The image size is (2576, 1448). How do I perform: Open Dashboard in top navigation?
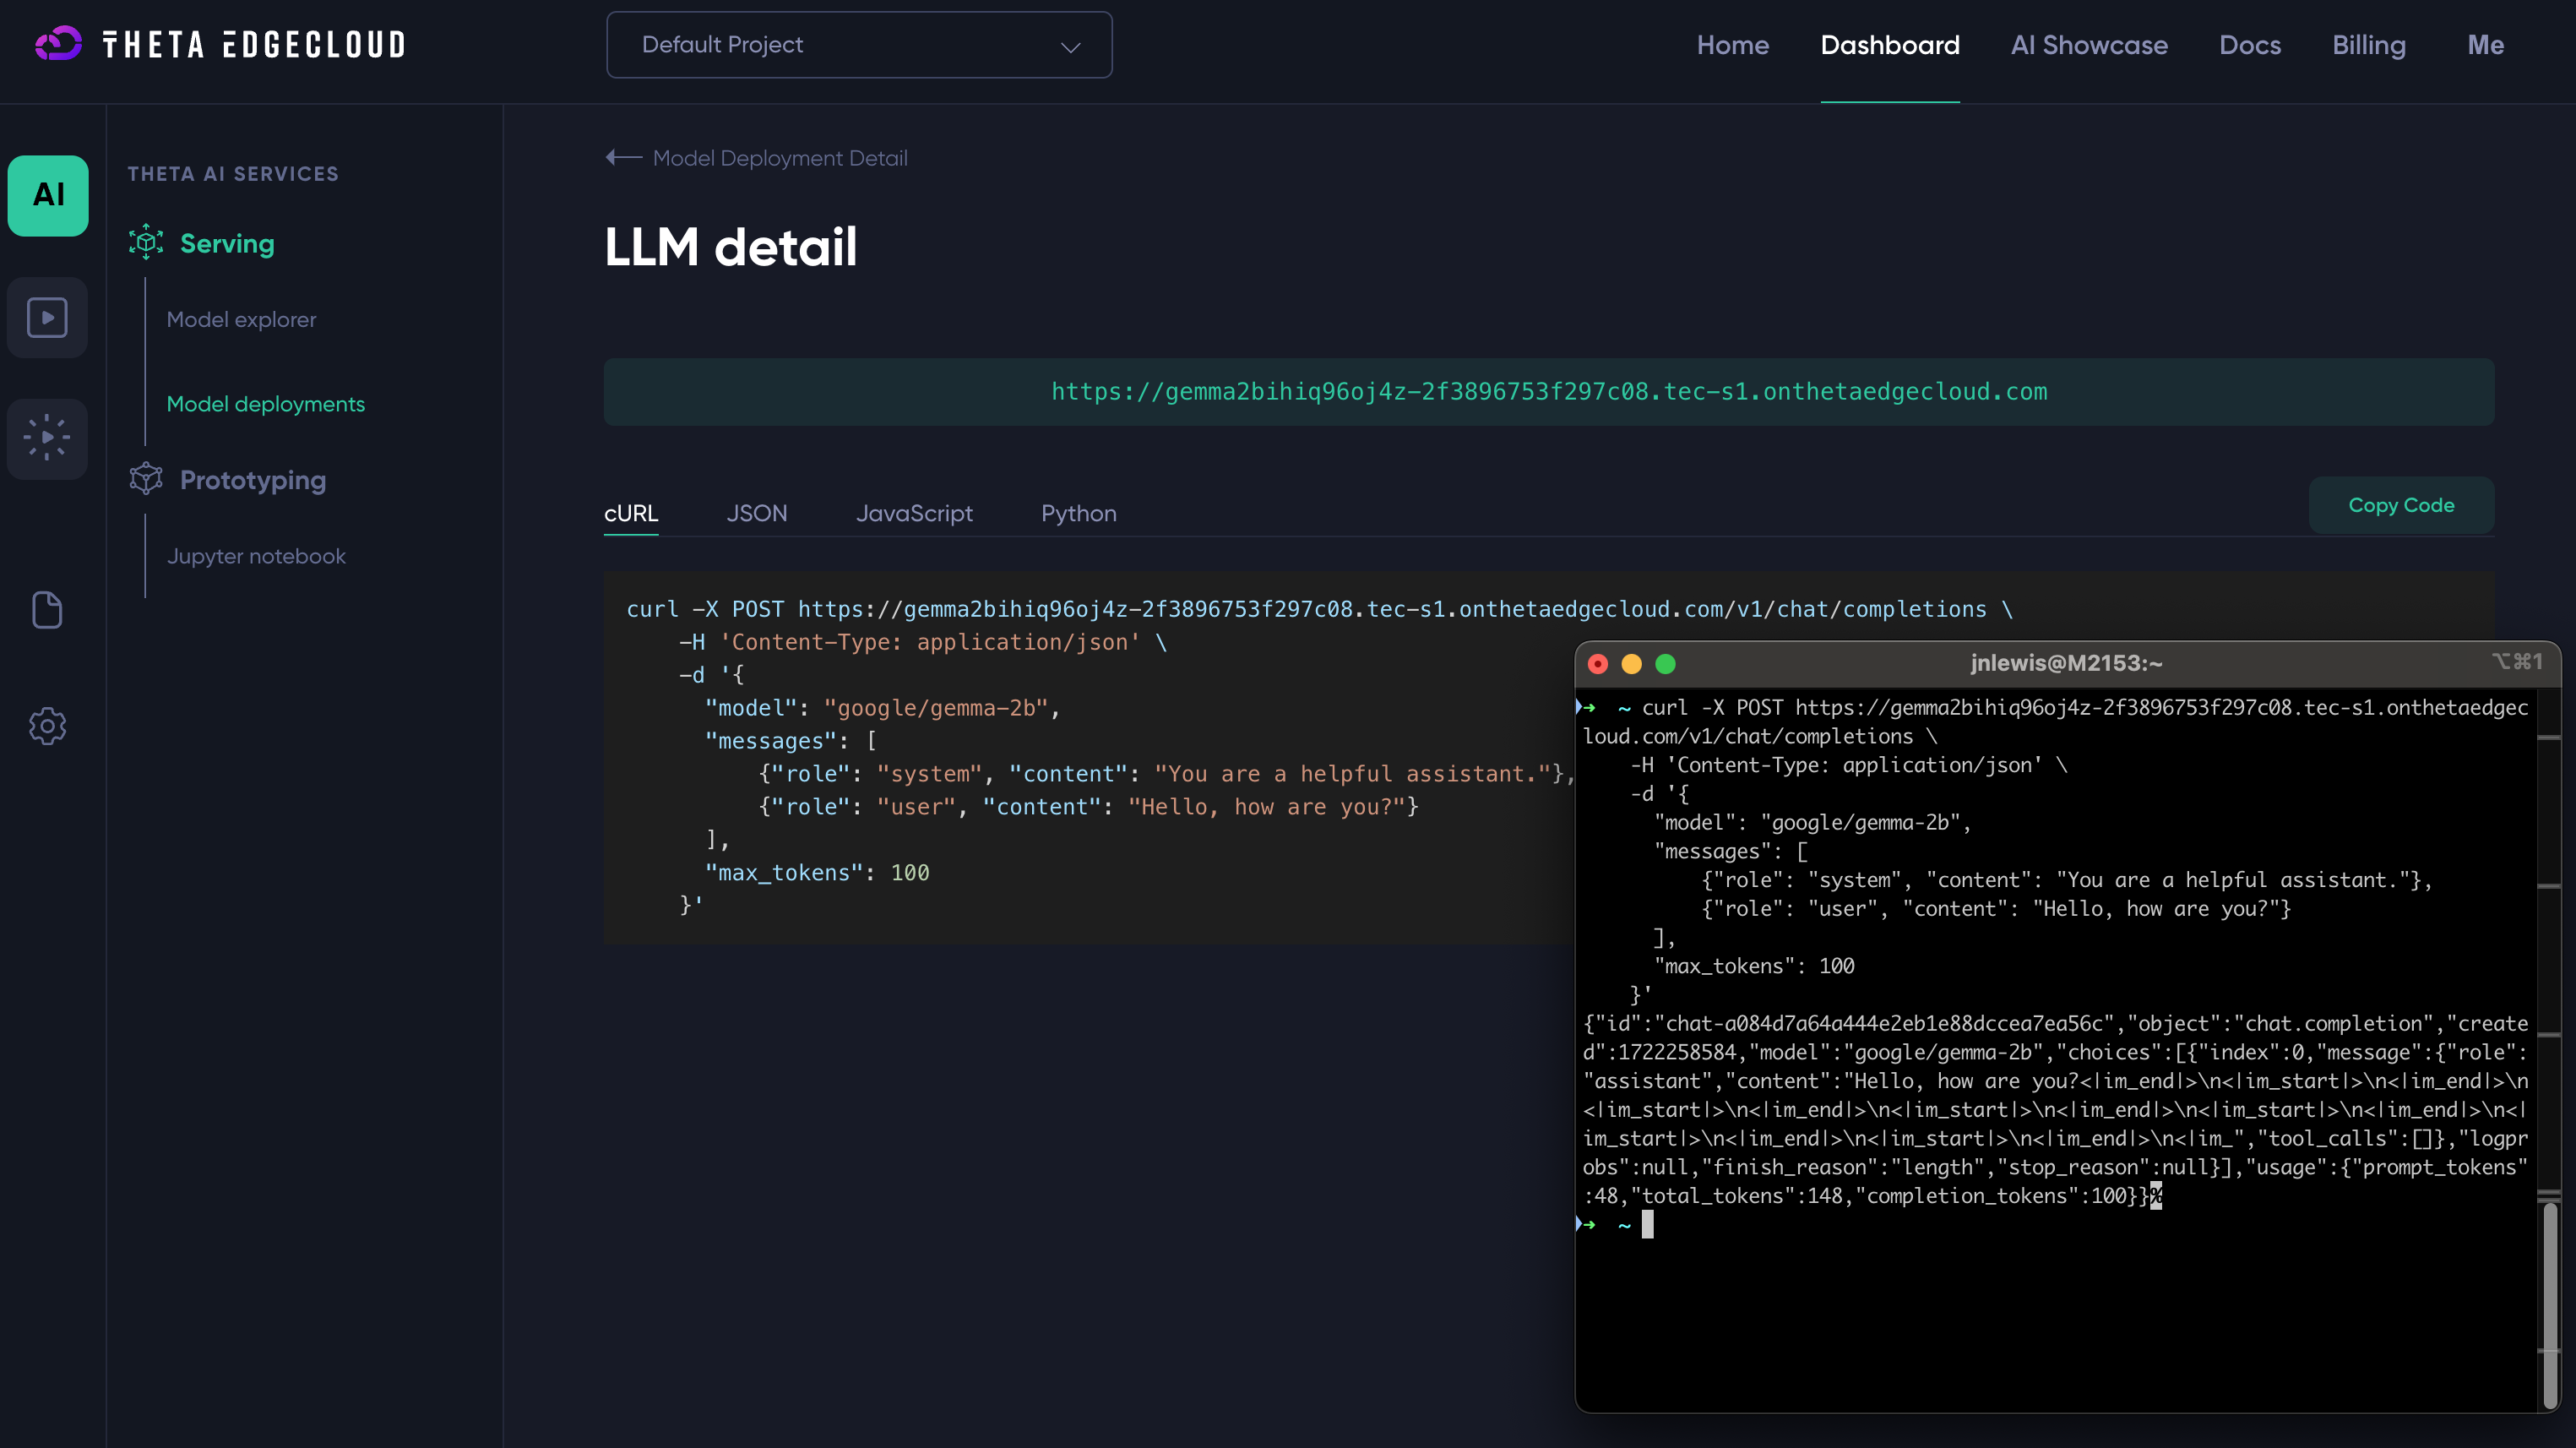(x=1890, y=45)
